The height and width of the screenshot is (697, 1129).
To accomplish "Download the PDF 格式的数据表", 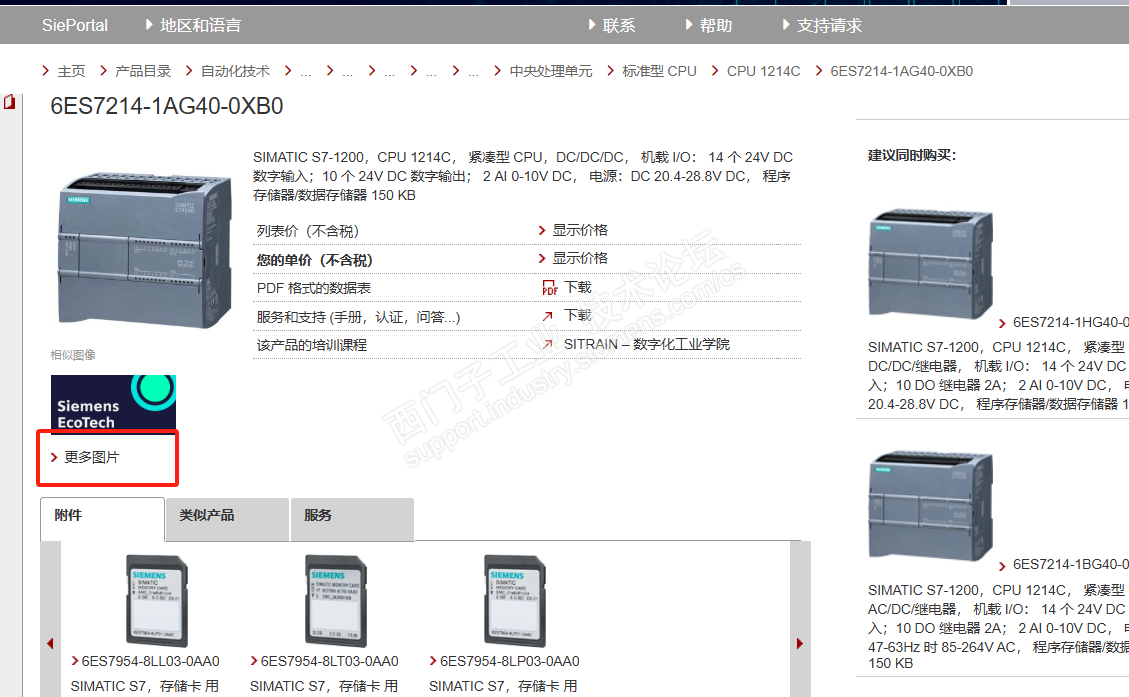I will click(x=577, y=287).
